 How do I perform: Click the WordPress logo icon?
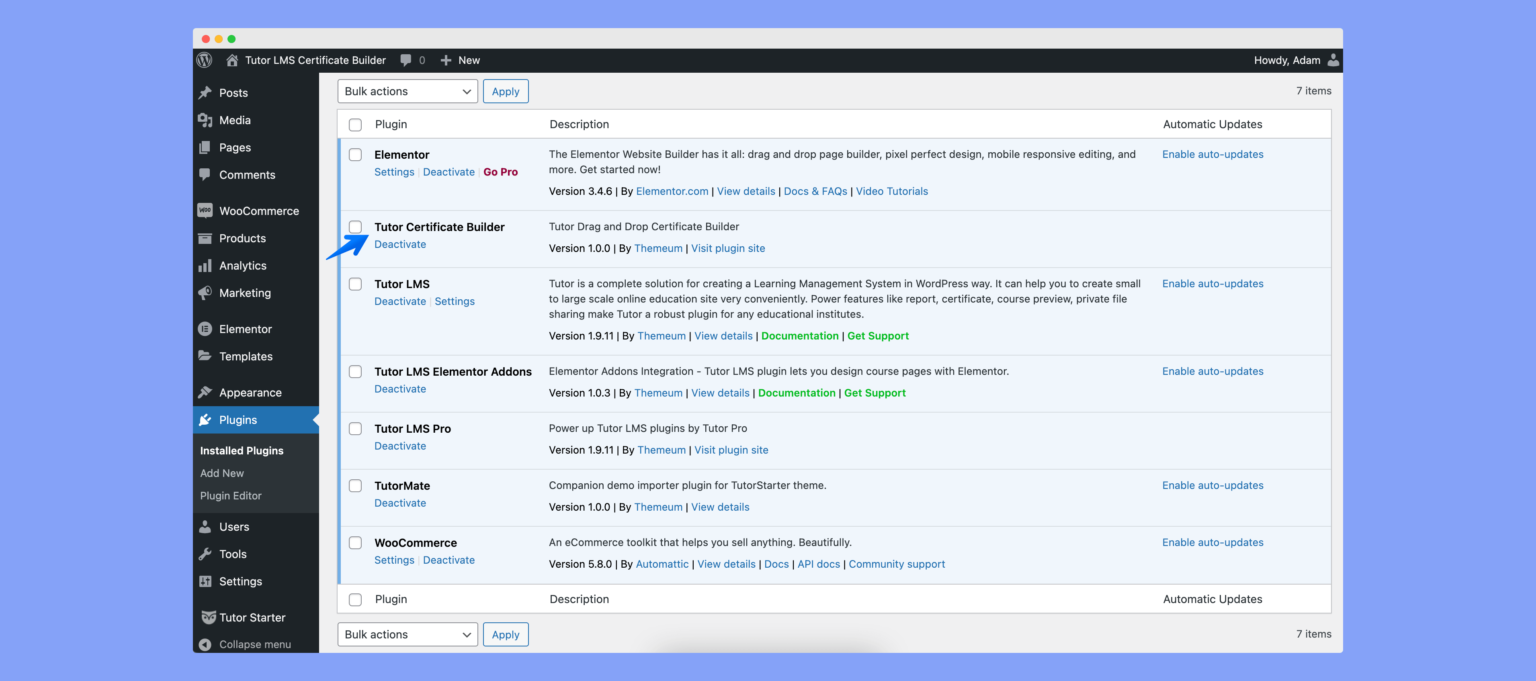tap(204, 60)
